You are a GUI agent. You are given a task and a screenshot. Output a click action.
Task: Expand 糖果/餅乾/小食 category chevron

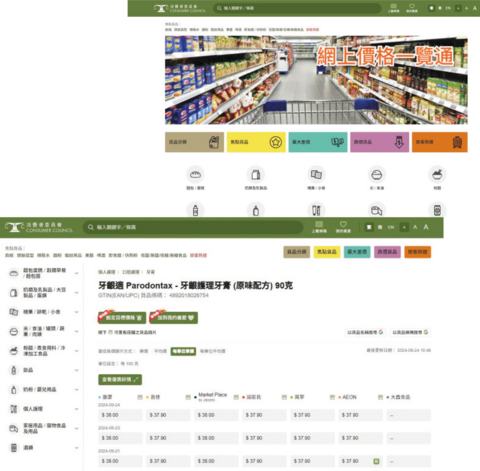pos(77,312)
